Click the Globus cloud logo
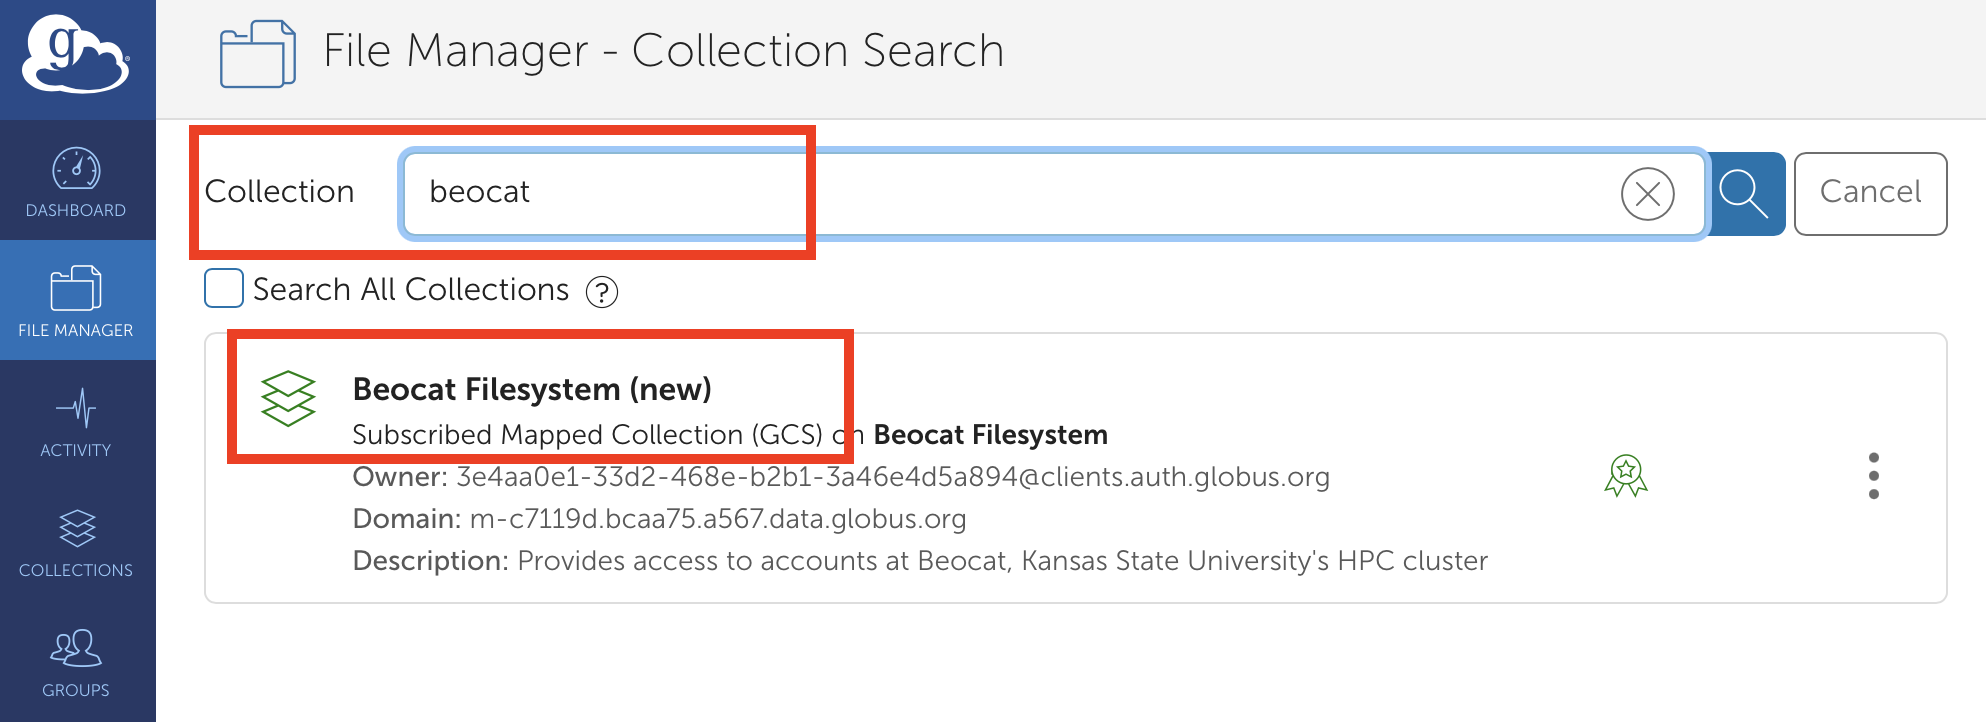 click(76, 55)
